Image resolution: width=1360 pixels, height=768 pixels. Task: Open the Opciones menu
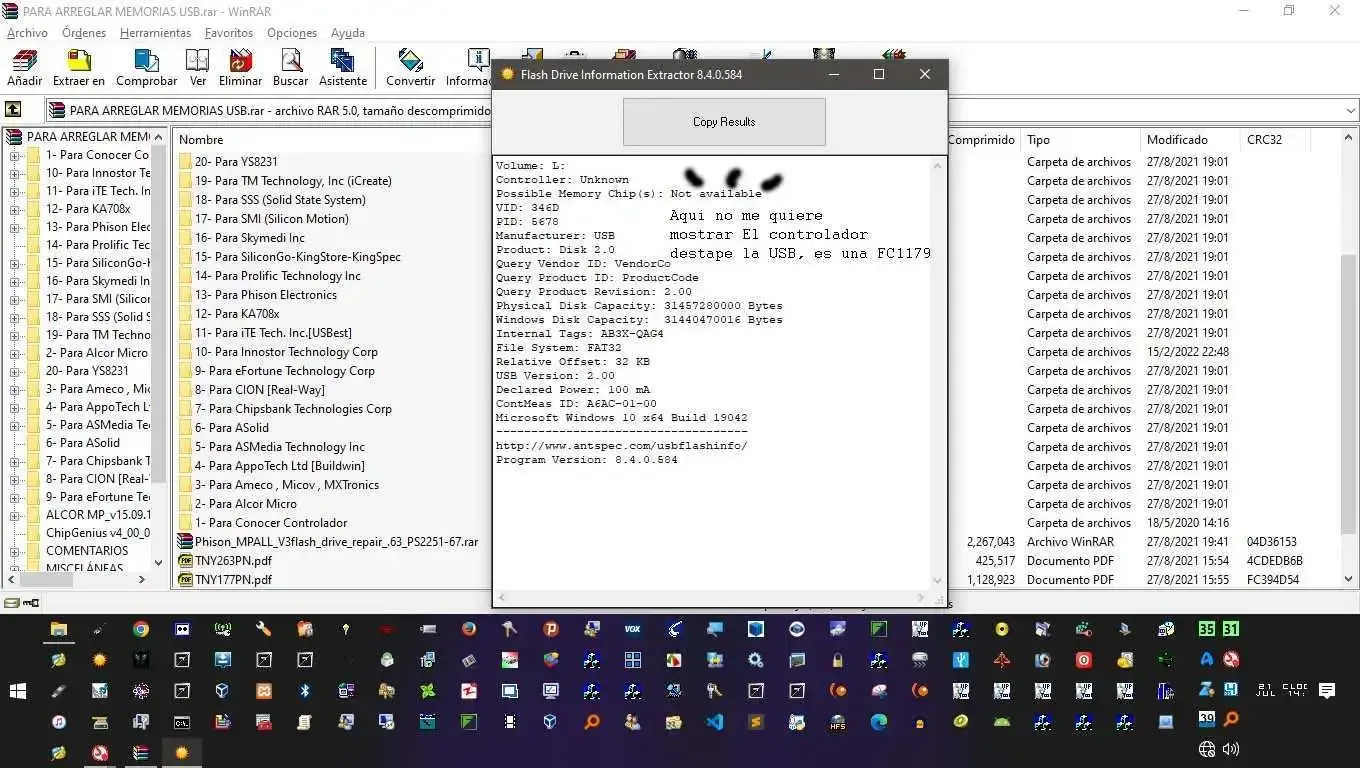(292, 33)
